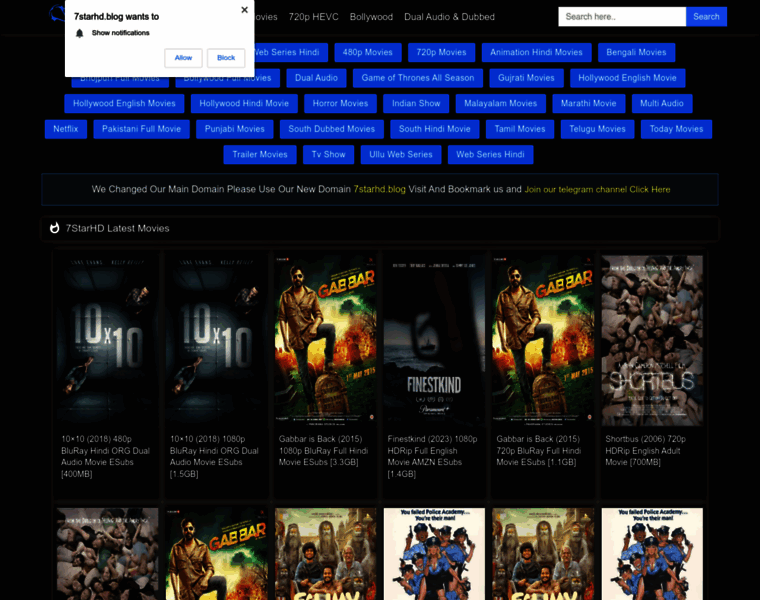Open Hollywood English Movies category
The image size is (760, 600).
(124, 104)
